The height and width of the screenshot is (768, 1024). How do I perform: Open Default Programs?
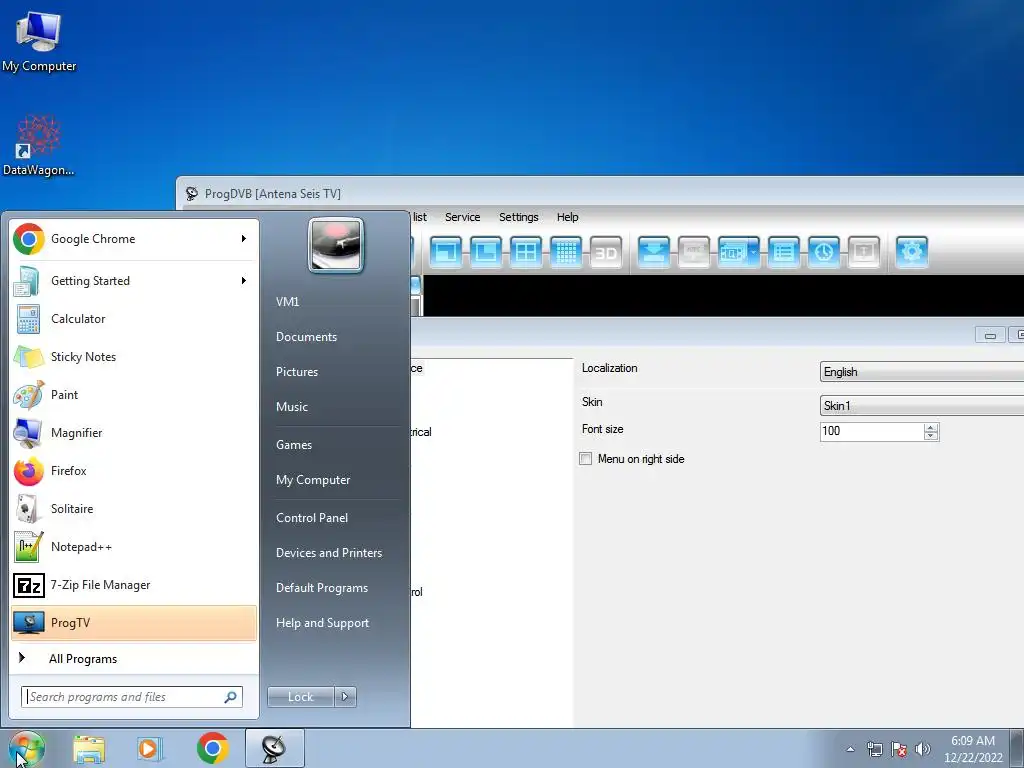click(x=322, y=588)
